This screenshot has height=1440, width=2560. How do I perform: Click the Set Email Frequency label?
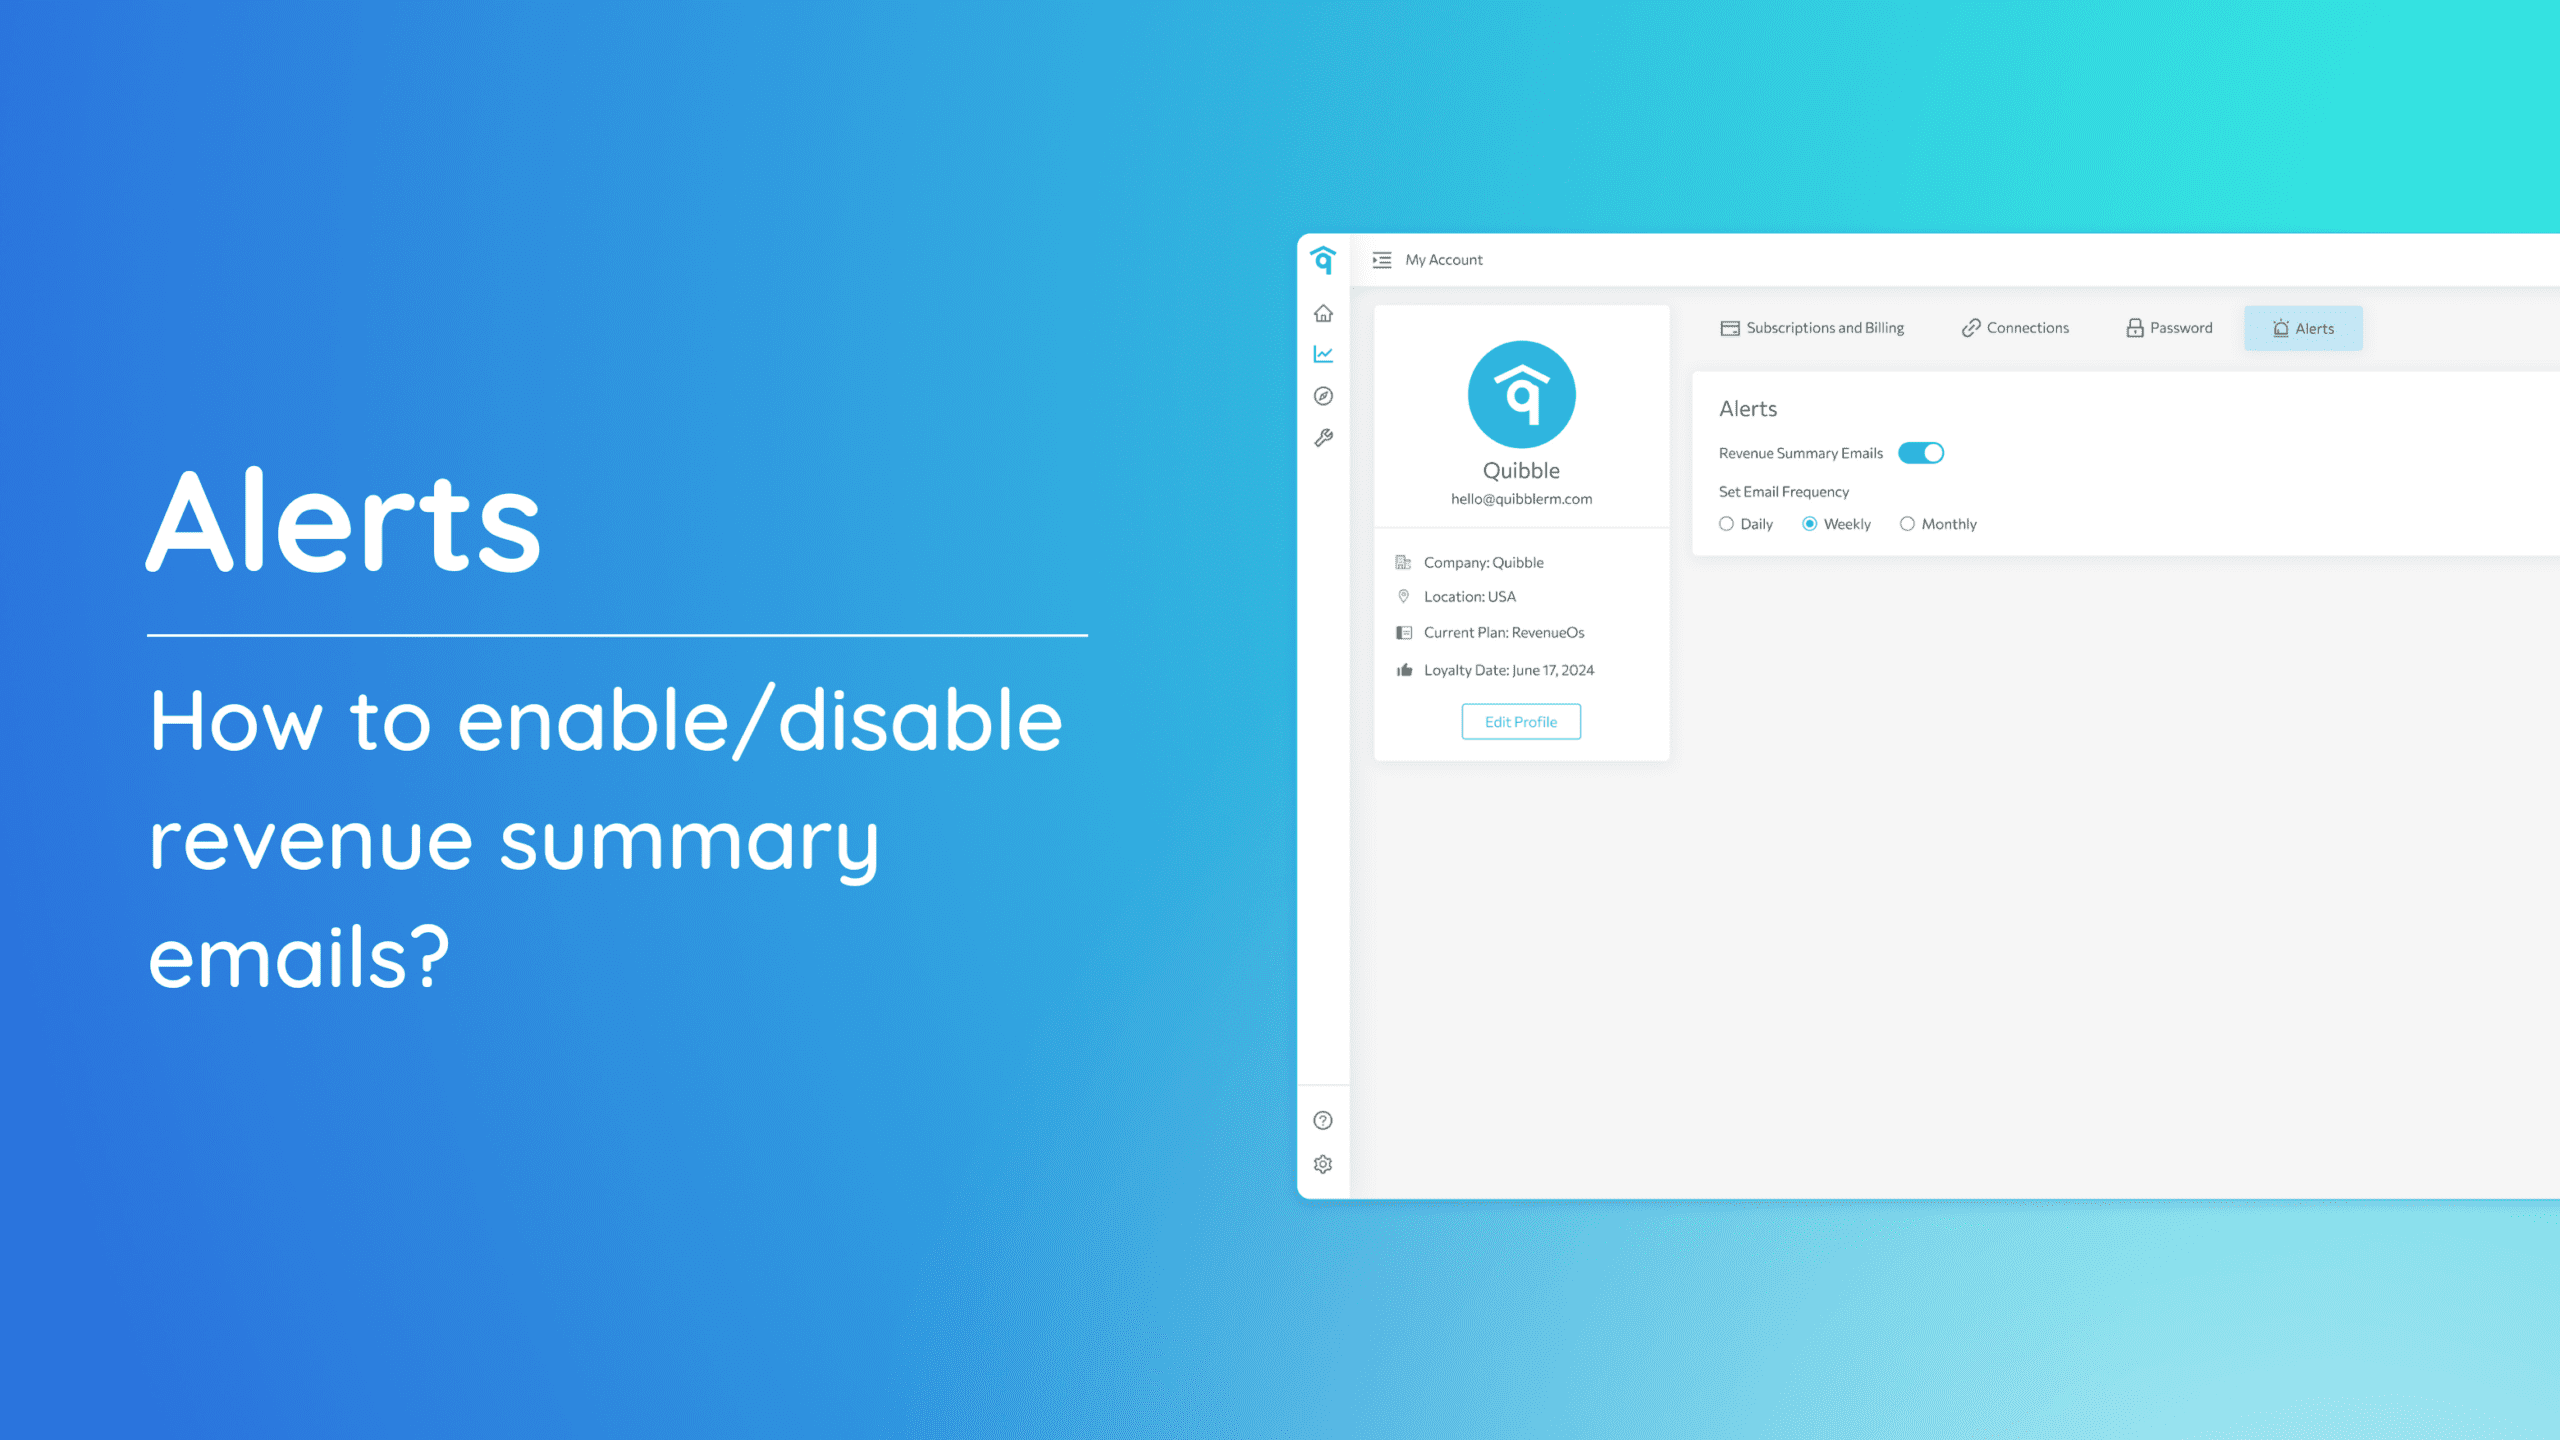[x=1784, y=492]
